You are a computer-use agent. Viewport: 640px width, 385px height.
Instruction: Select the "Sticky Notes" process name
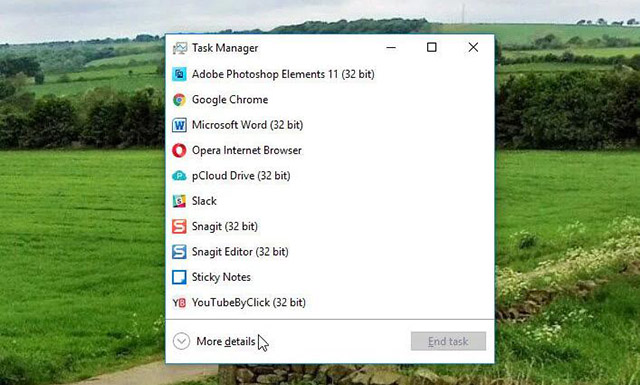coord(221,277)
